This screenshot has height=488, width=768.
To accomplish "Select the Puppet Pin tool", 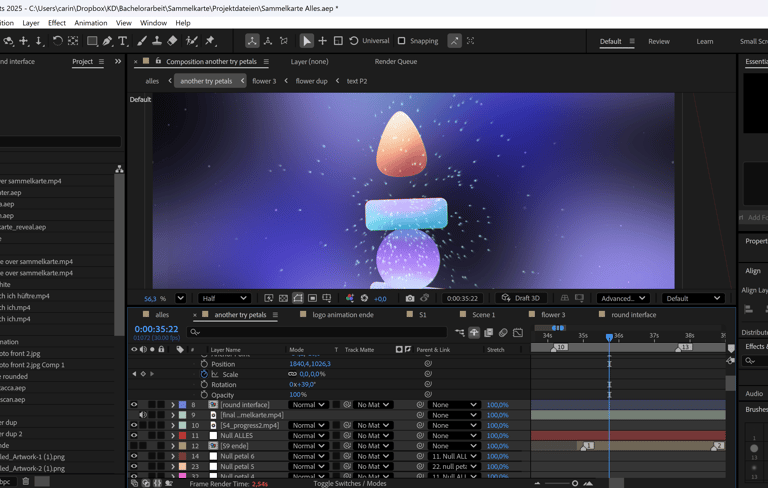I will tap(210, 41).
